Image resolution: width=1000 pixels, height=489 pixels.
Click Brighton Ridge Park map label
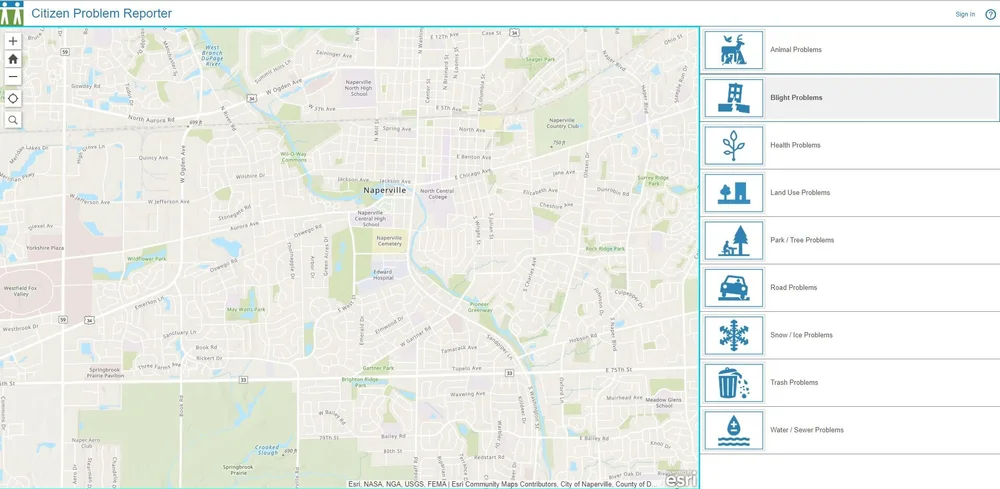[x=360, y=382]
